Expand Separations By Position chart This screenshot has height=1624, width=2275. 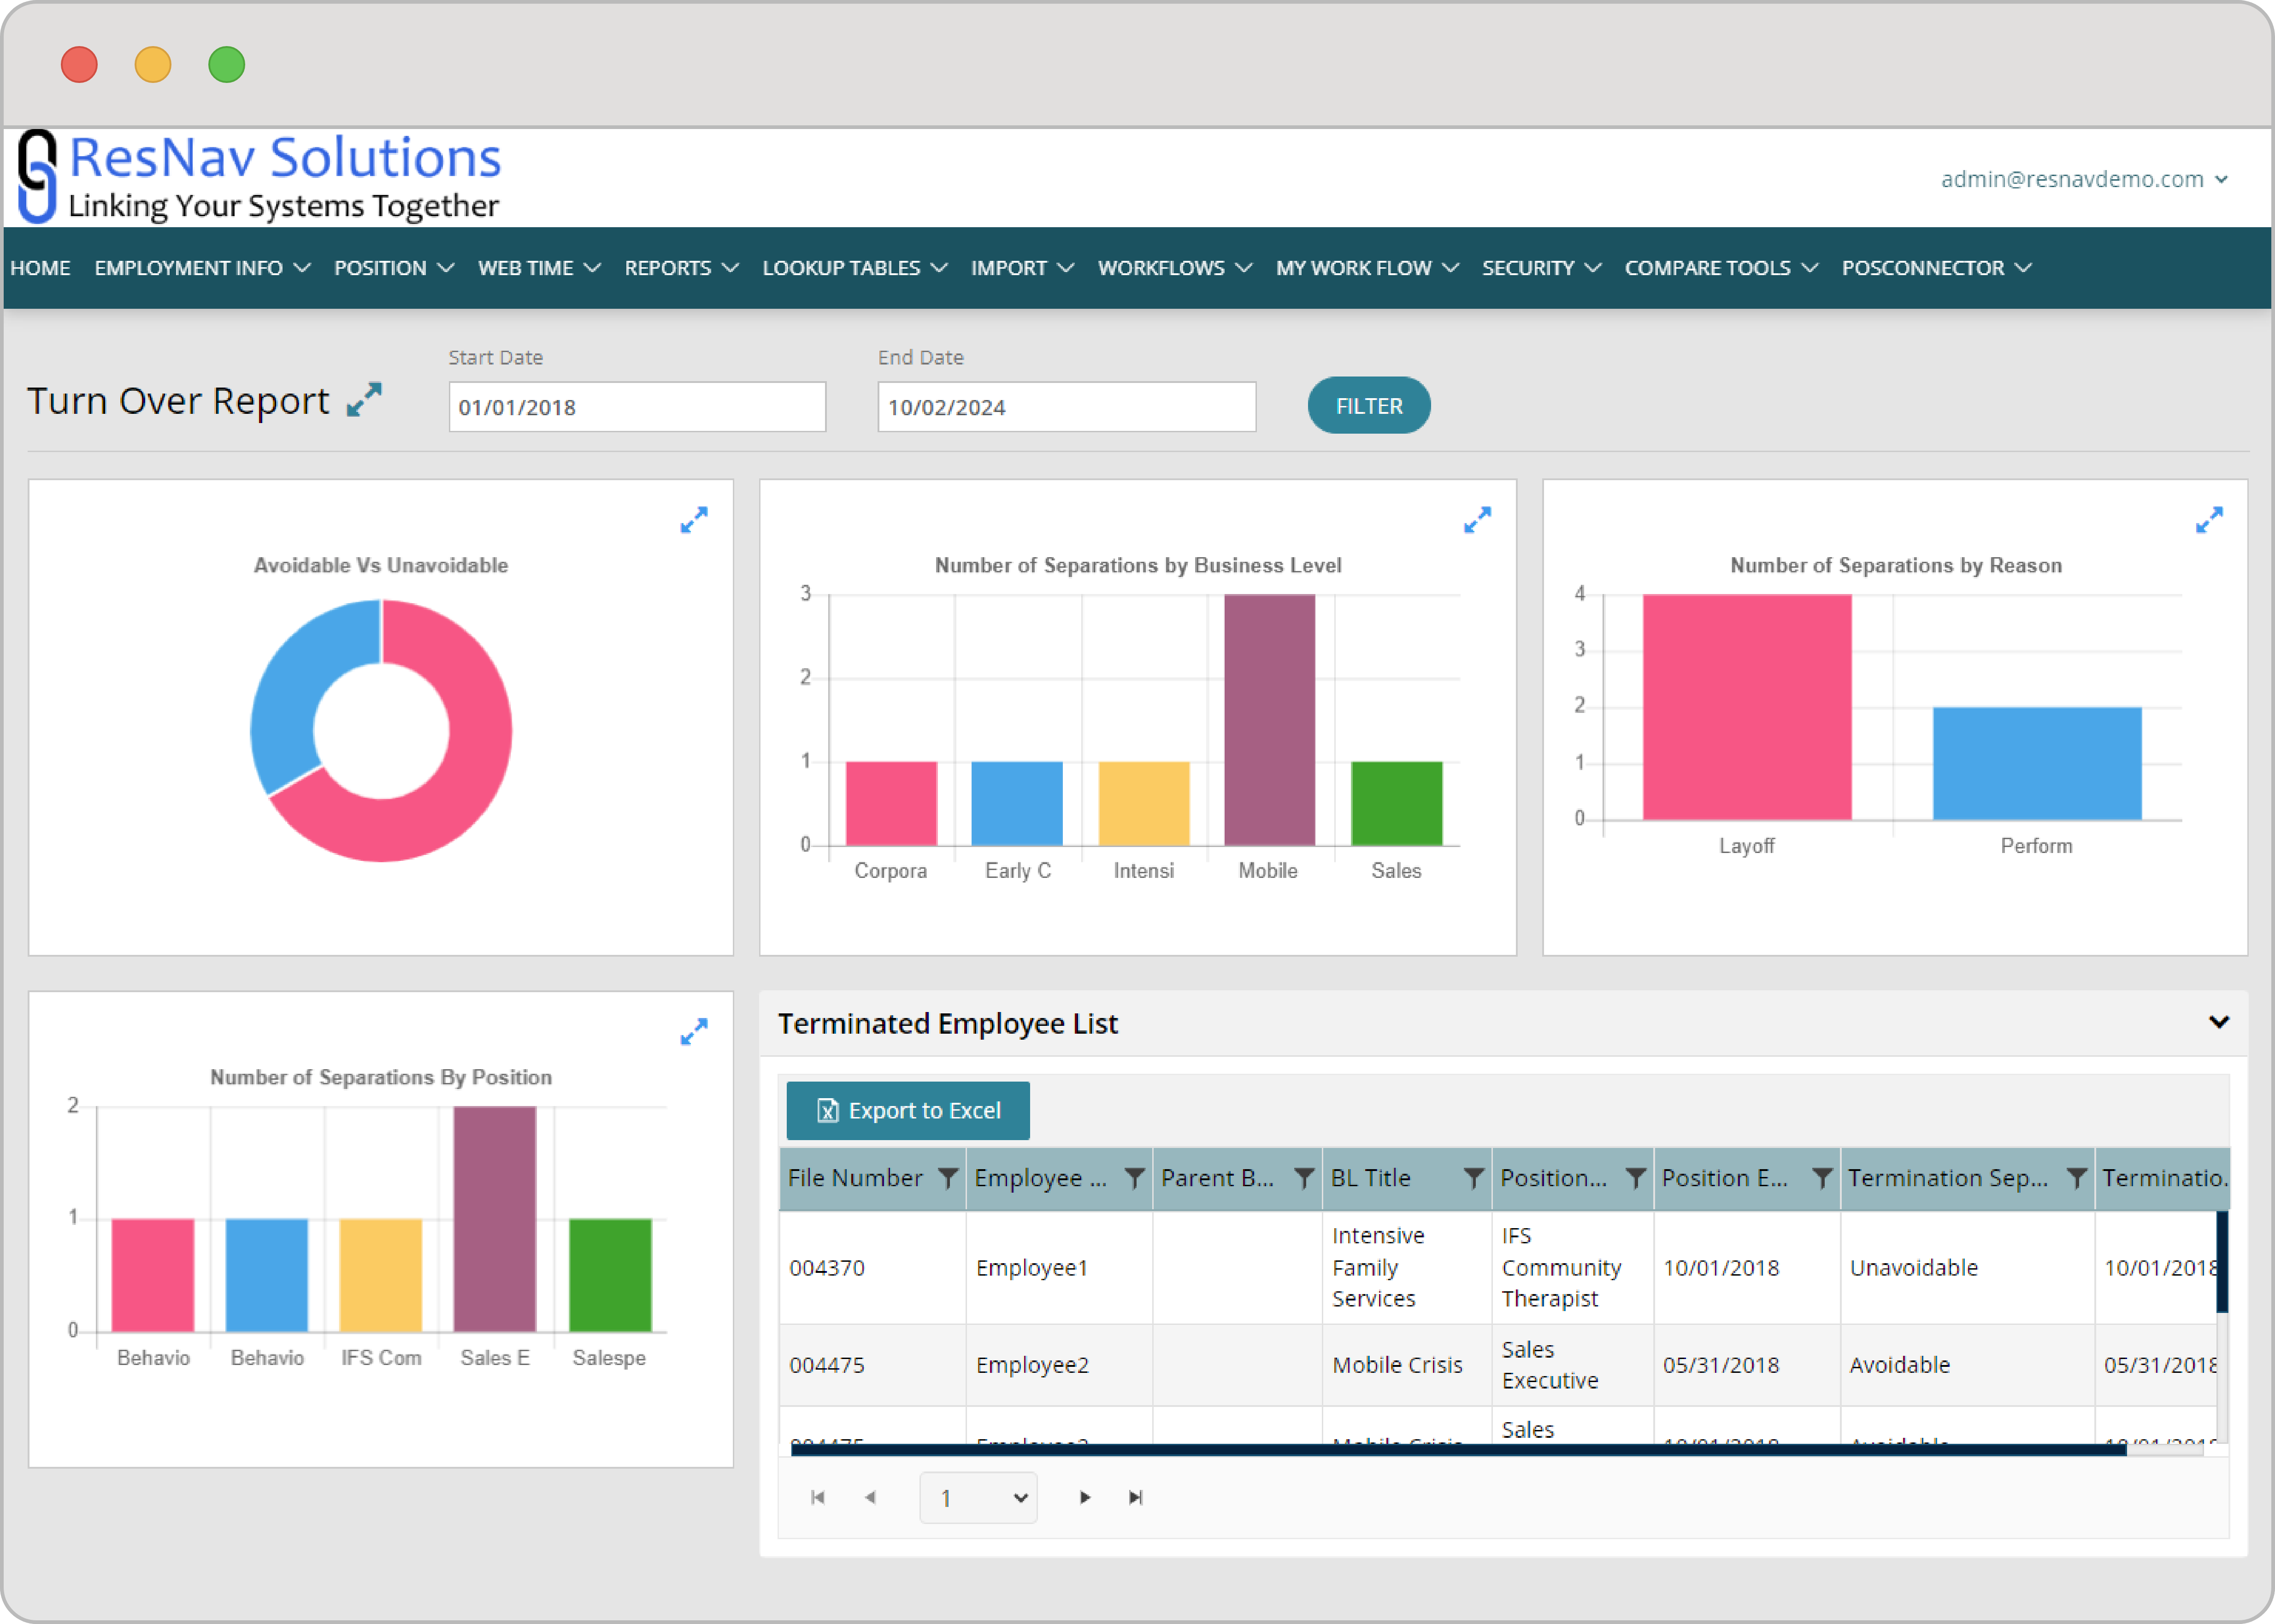pos(693,1032)
